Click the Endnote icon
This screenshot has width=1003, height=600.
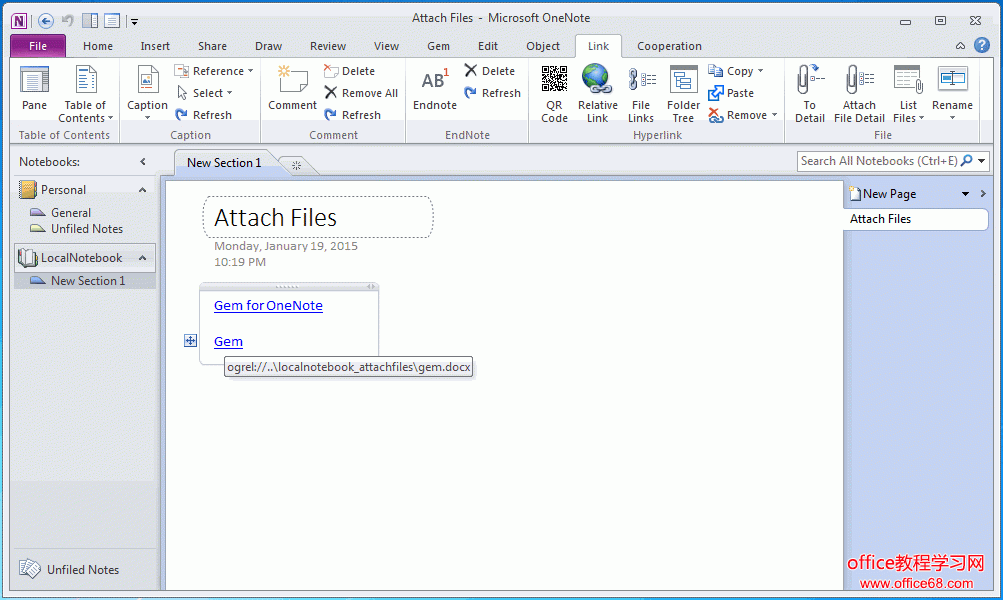[x=435, y=80]
